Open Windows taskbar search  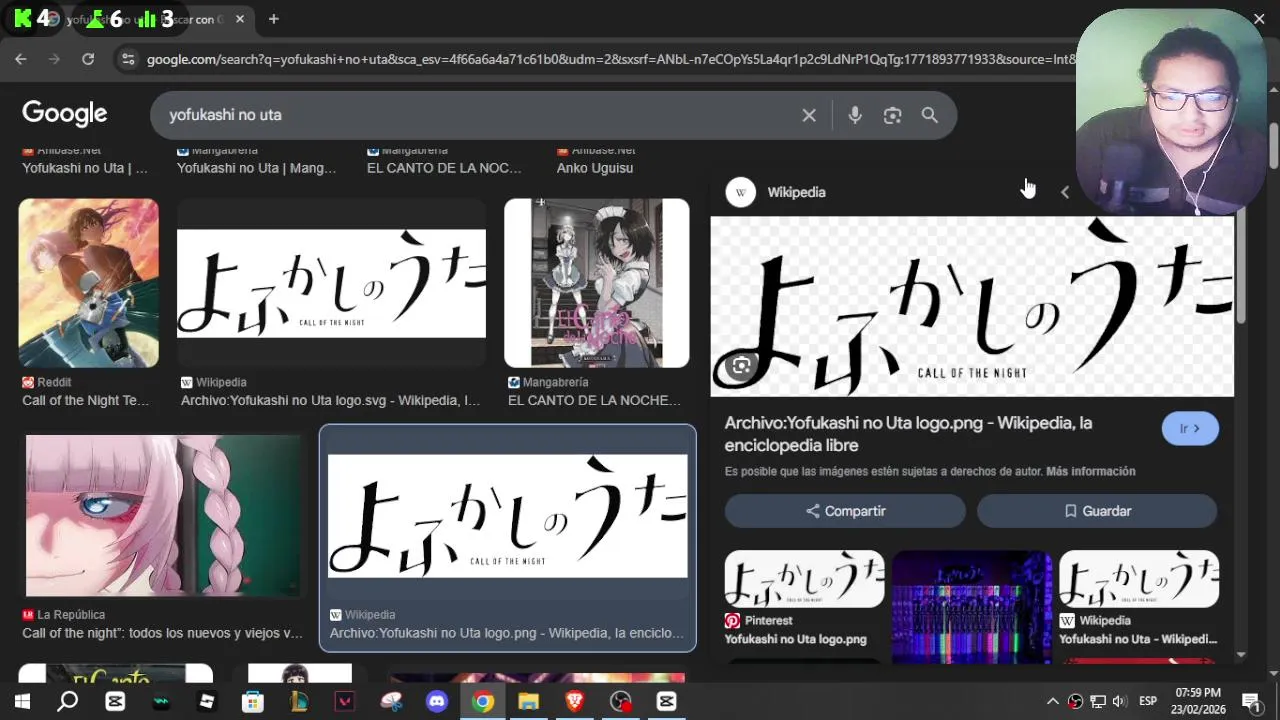pos(68,702)
